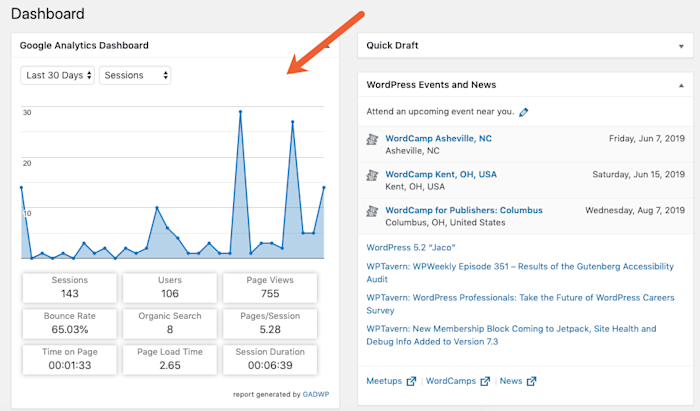This screenshot has width=700, height=411.
Task: Expand the Quick Draft panel
Action: (681, 46)
